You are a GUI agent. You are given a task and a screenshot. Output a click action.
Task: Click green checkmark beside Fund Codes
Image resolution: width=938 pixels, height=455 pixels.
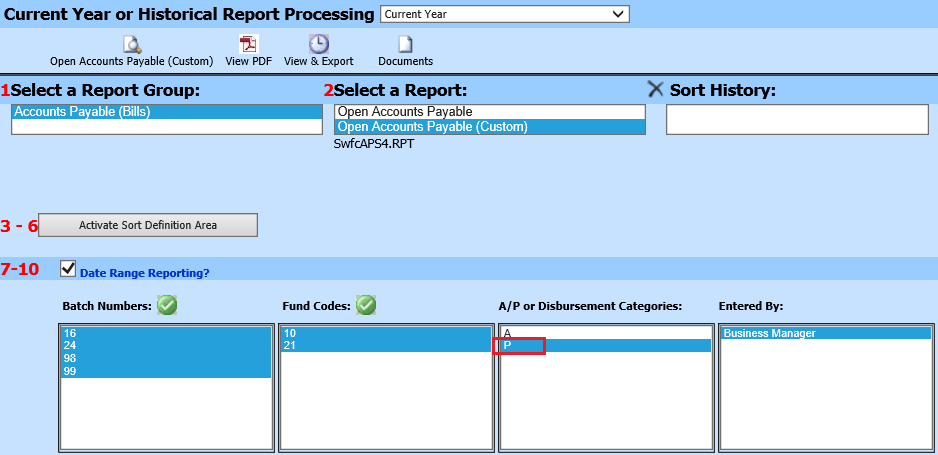pyautogui.click(x=366, y=305)
